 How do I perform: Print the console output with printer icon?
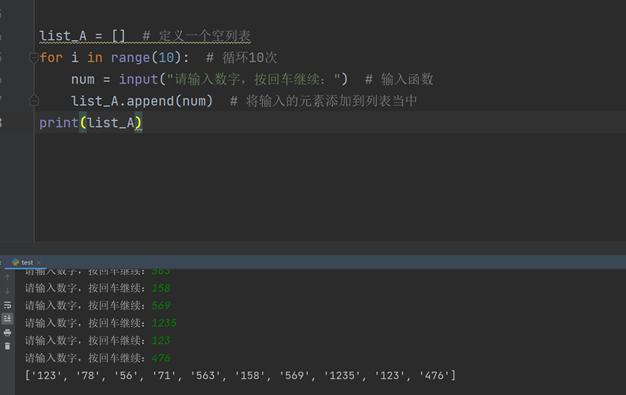pos(7,333)
